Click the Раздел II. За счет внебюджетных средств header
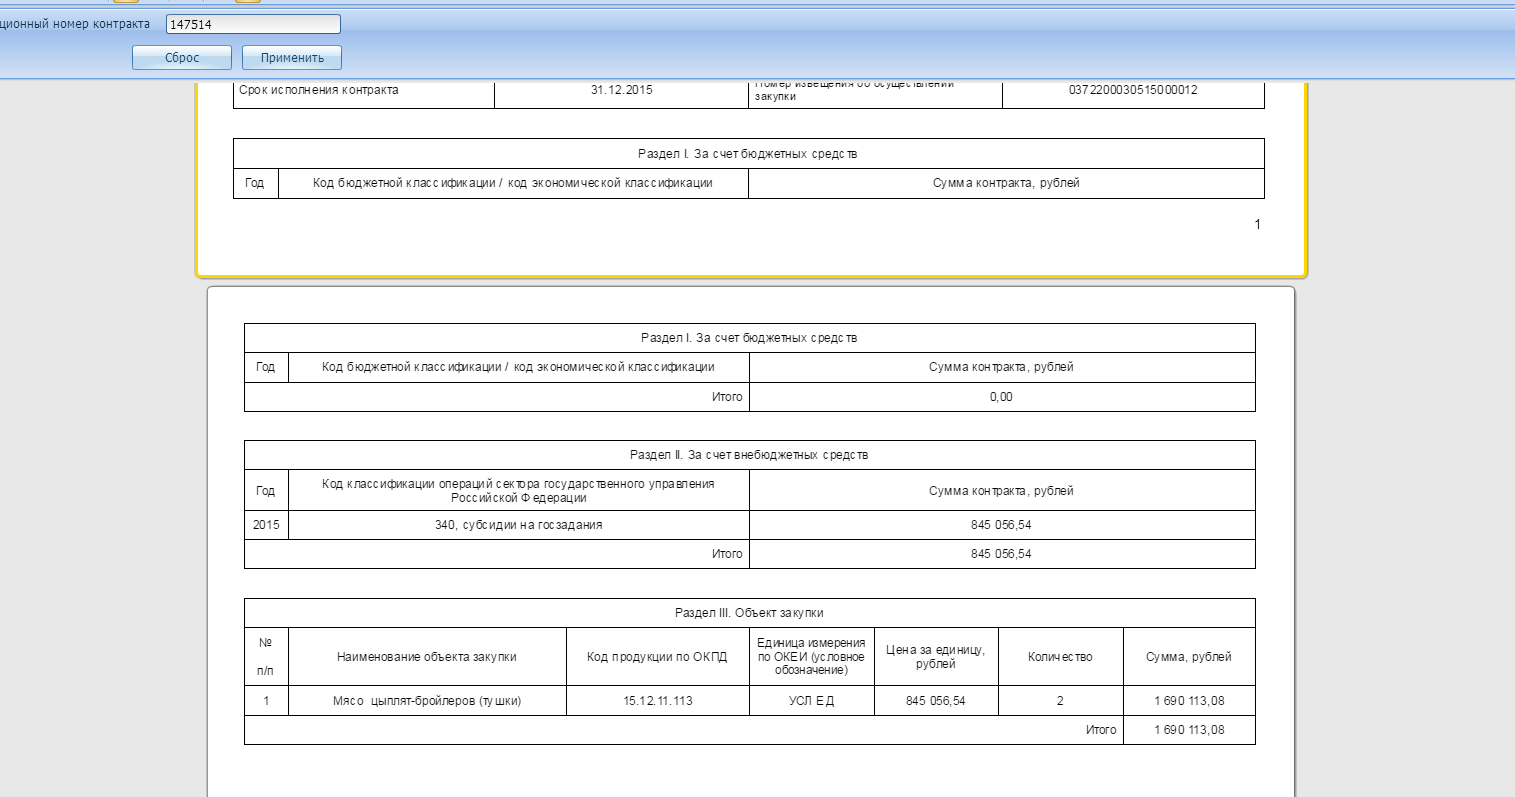 tap(749, 455)
